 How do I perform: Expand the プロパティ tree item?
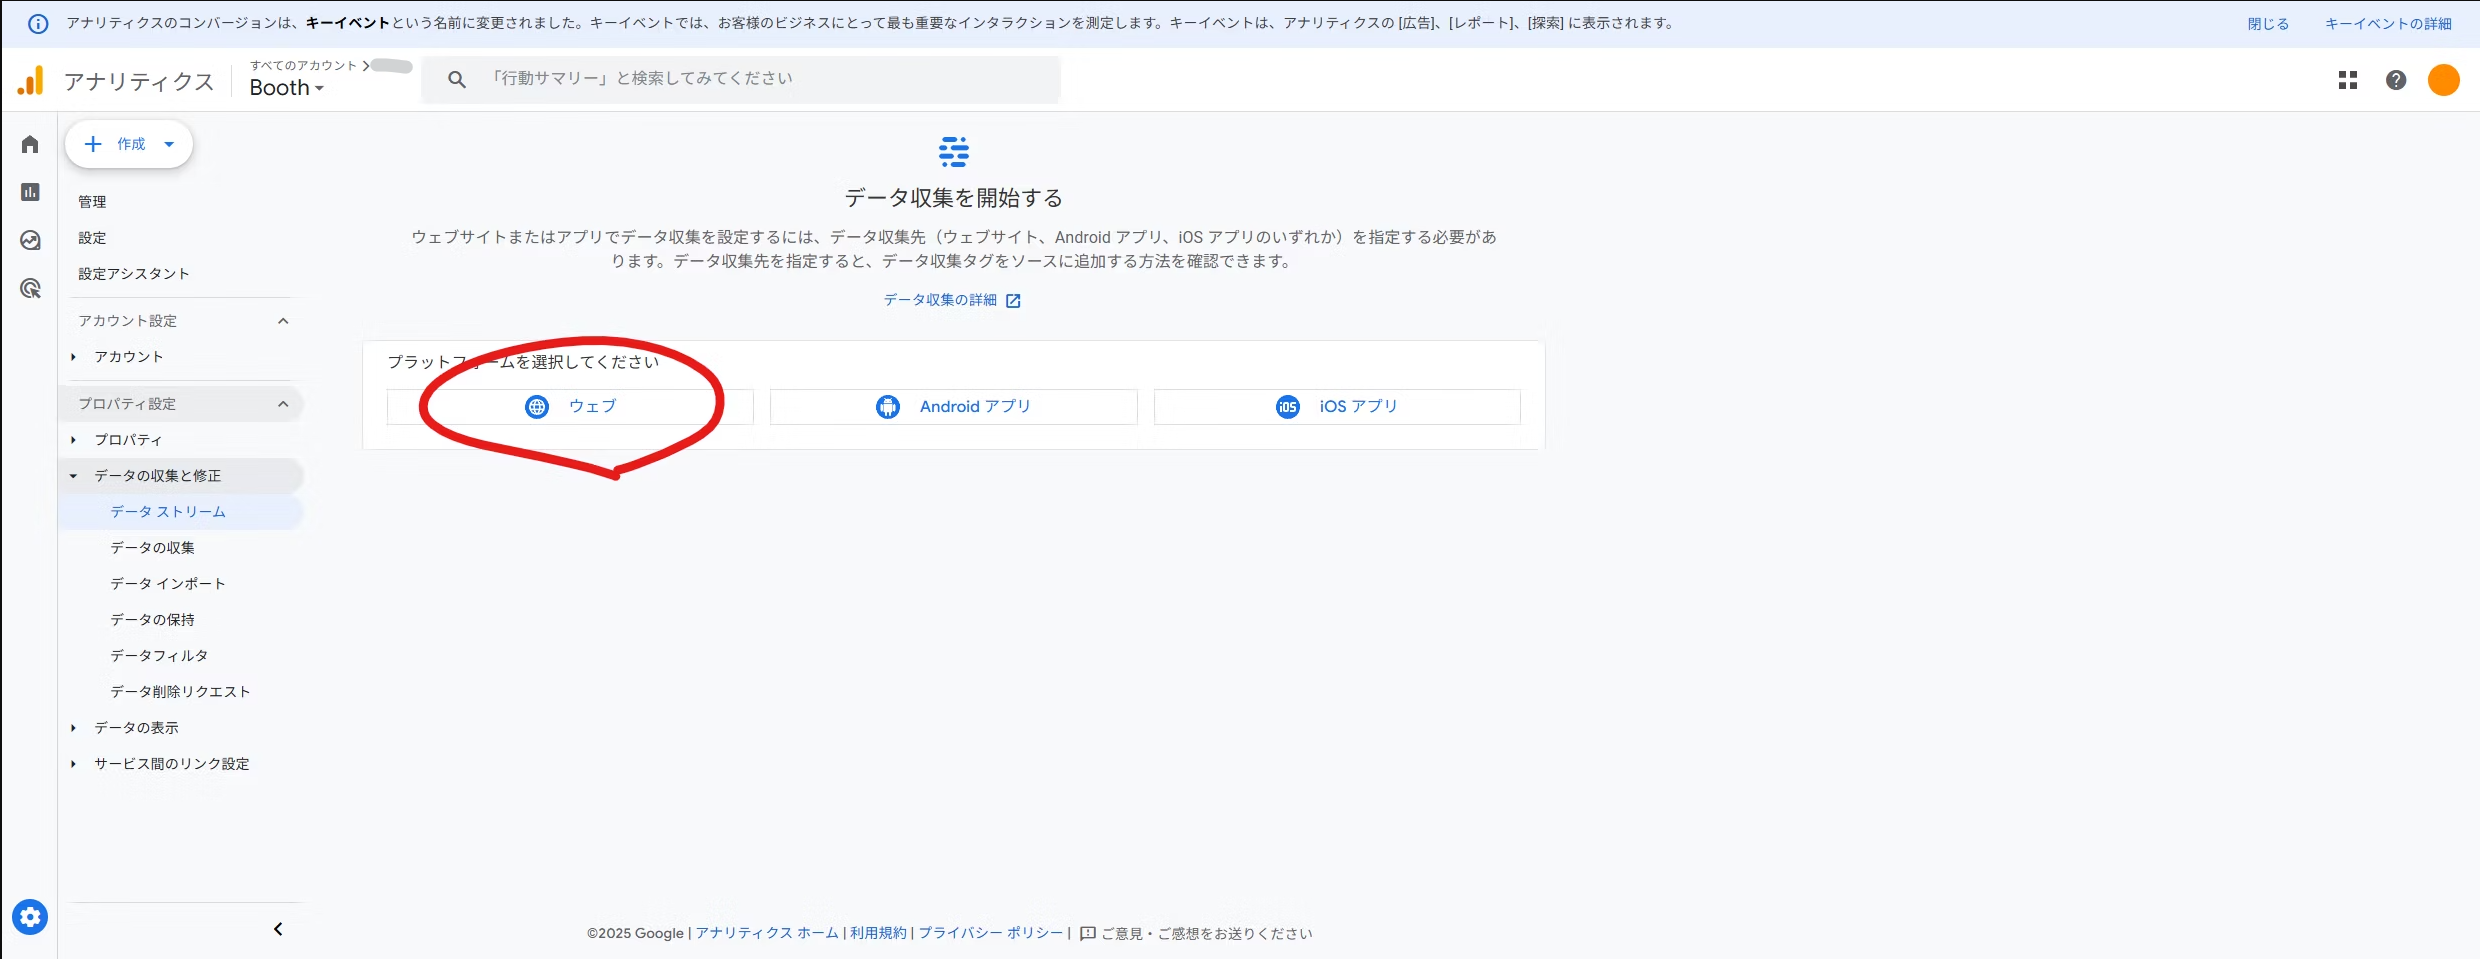coord(73,440)
